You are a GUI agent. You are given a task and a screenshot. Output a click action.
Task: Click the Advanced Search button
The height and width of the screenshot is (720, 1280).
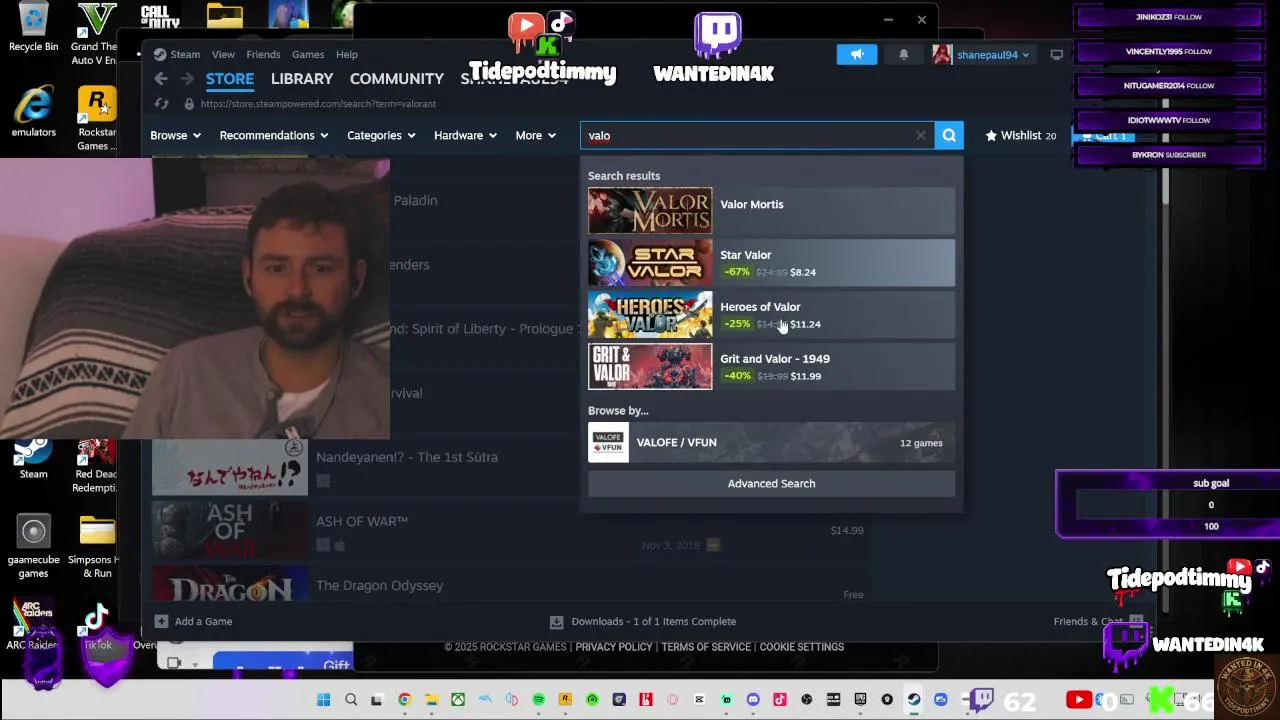coord(771,484)
